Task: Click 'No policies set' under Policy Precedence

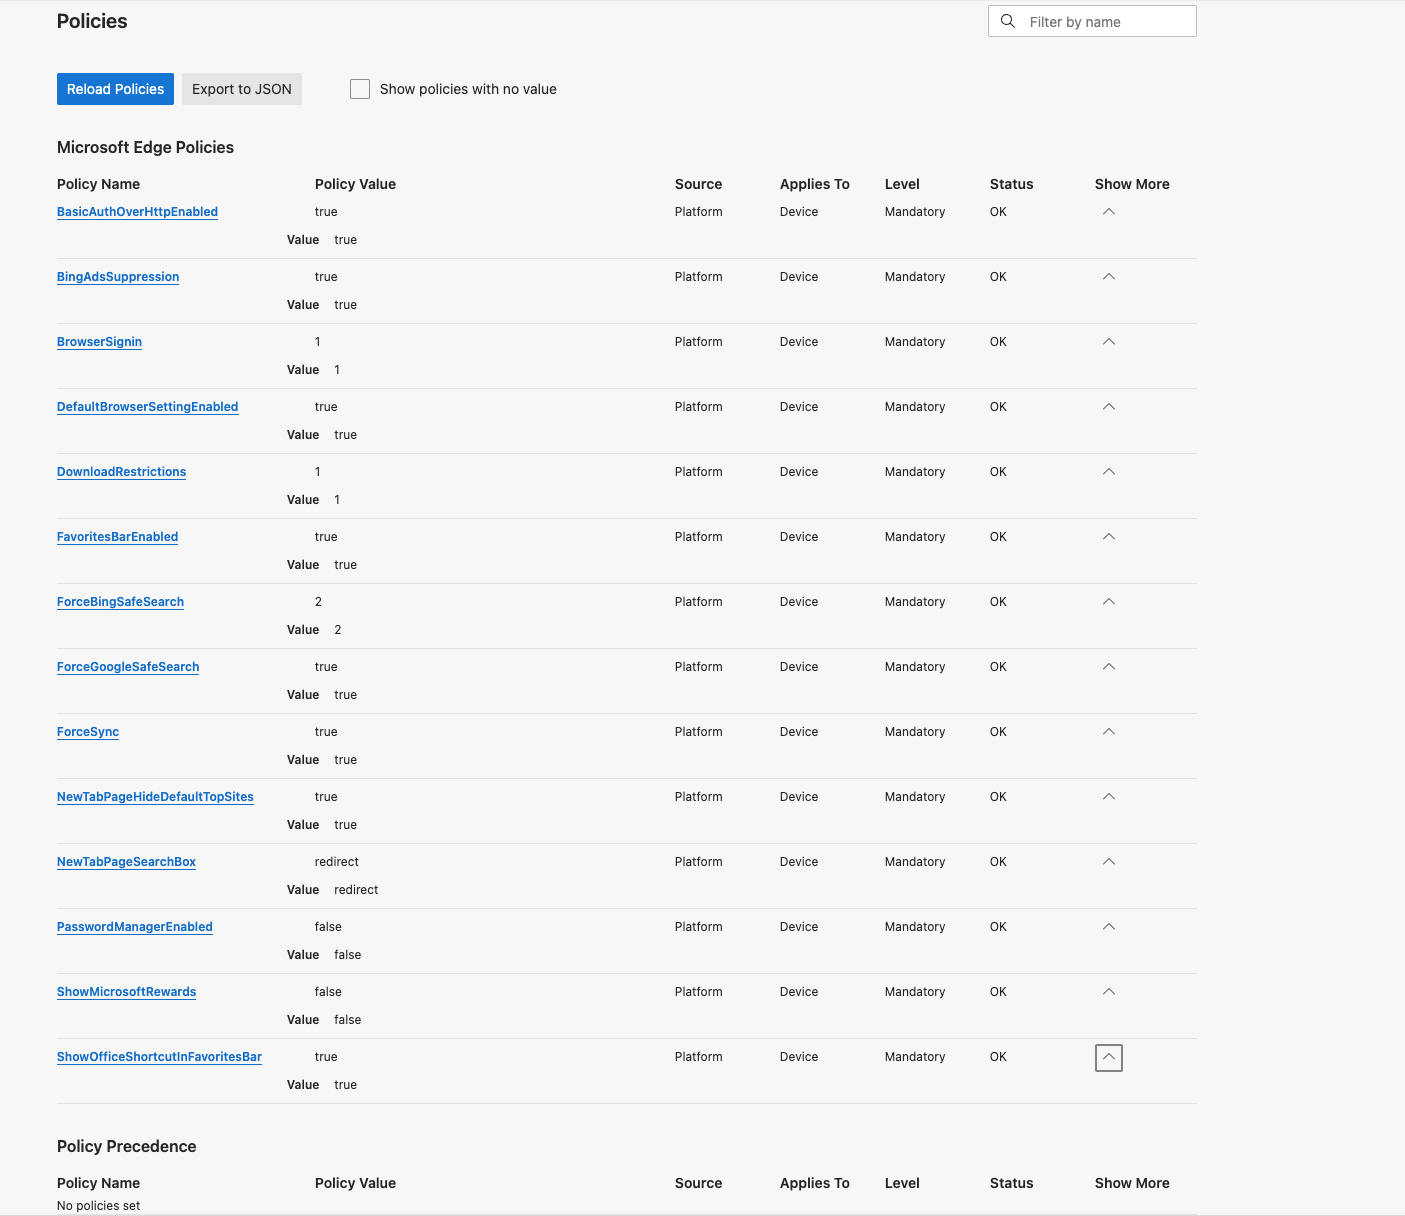Action: click(98, 1206)
